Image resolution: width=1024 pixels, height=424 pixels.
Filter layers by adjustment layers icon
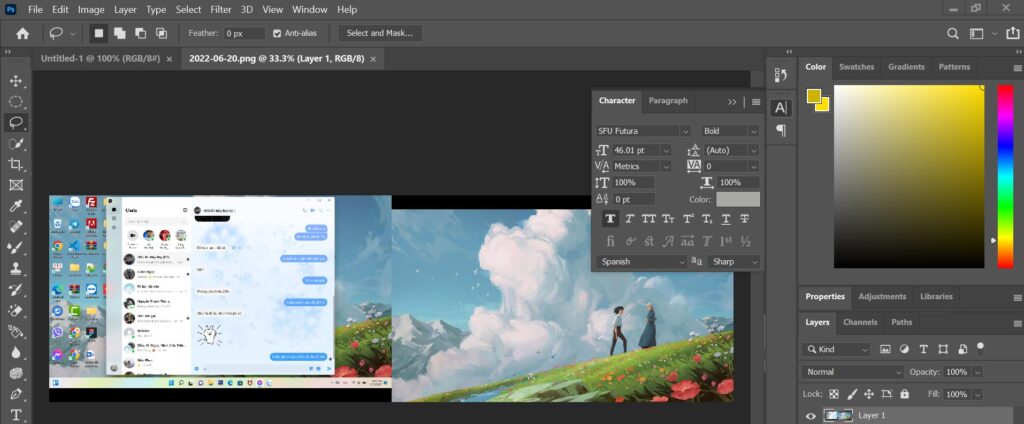pyautogui.click(x=904, y=350)
